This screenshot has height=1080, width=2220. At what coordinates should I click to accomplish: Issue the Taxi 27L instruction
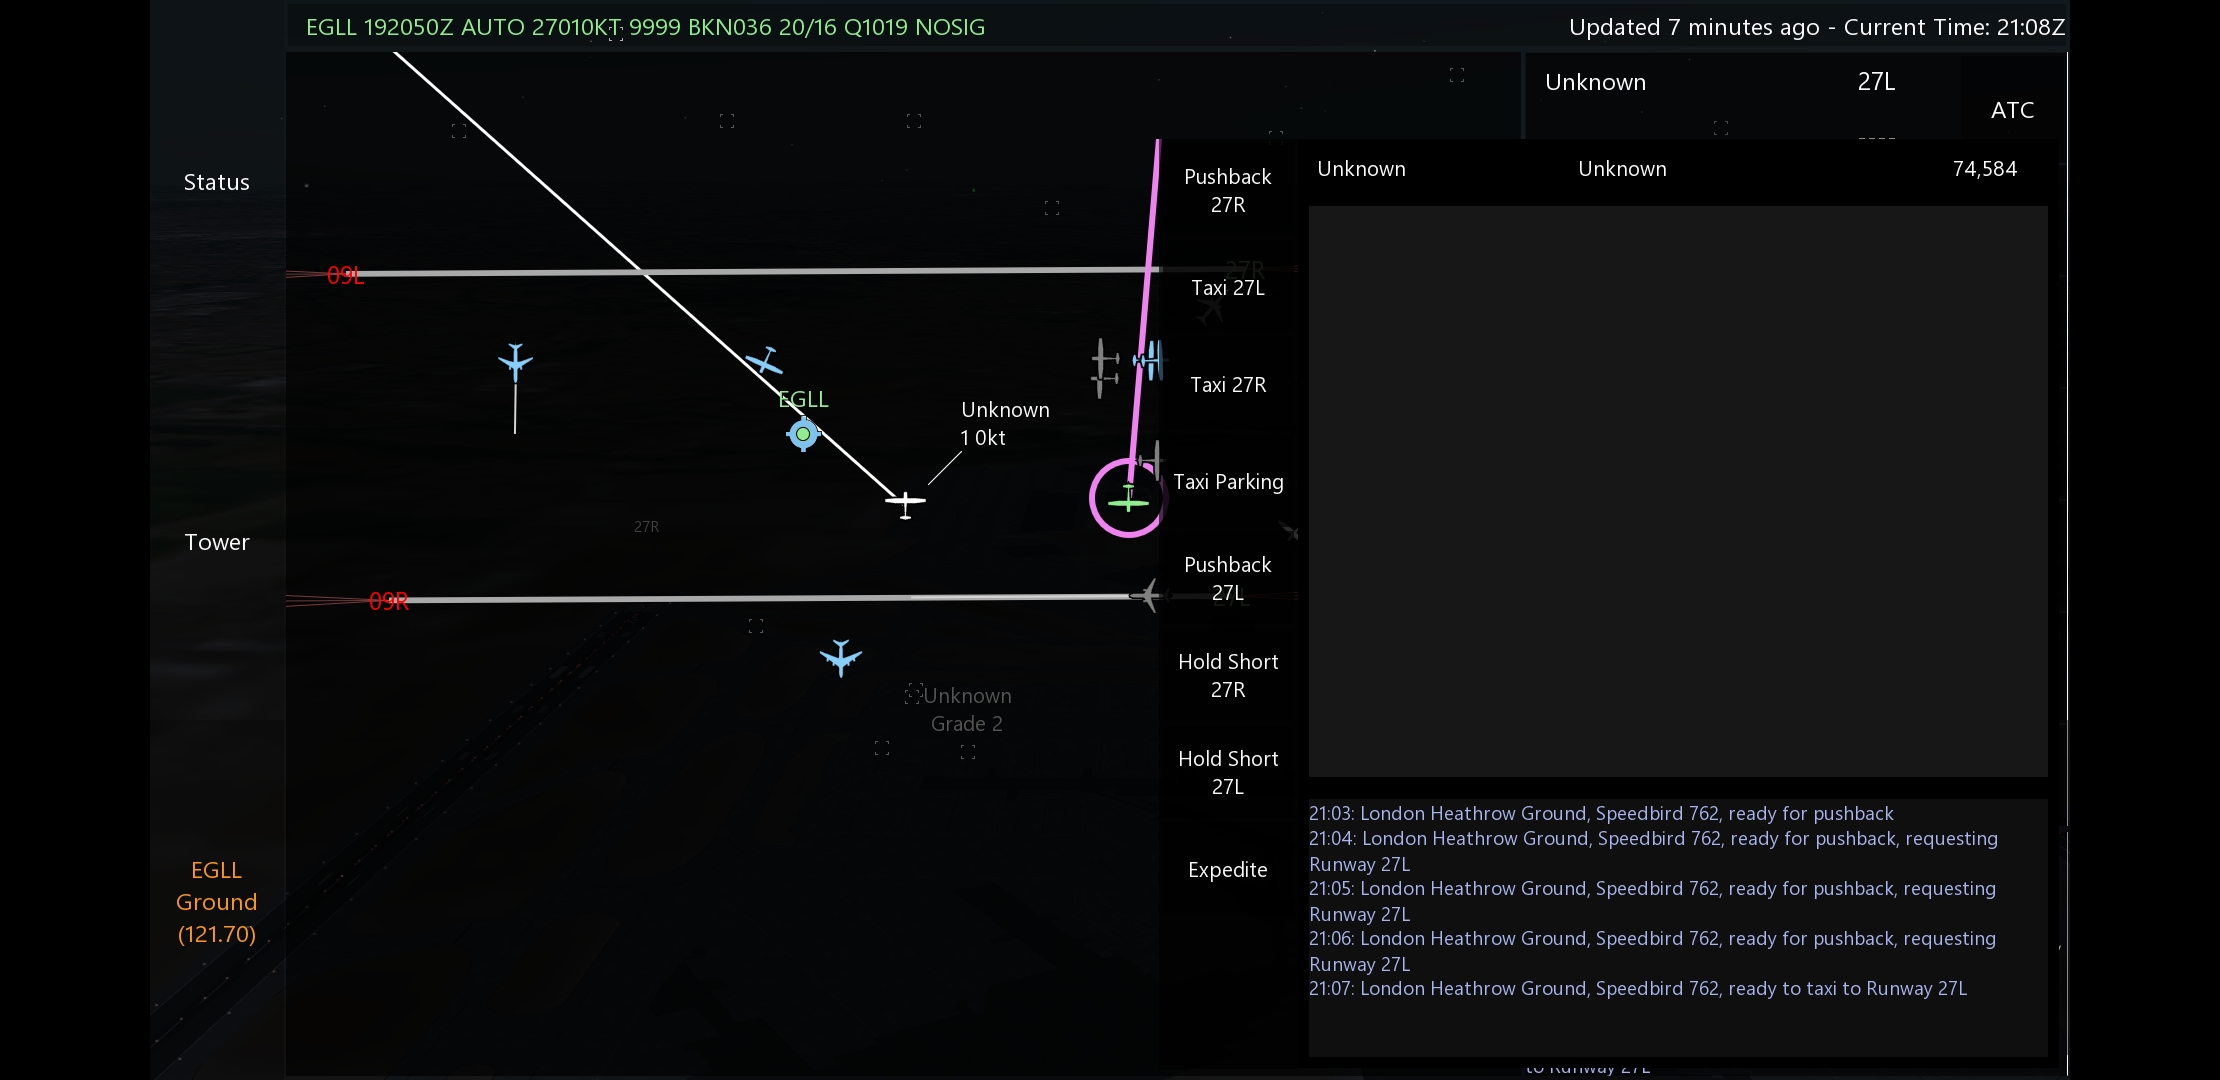click(x=1227, y=288)
